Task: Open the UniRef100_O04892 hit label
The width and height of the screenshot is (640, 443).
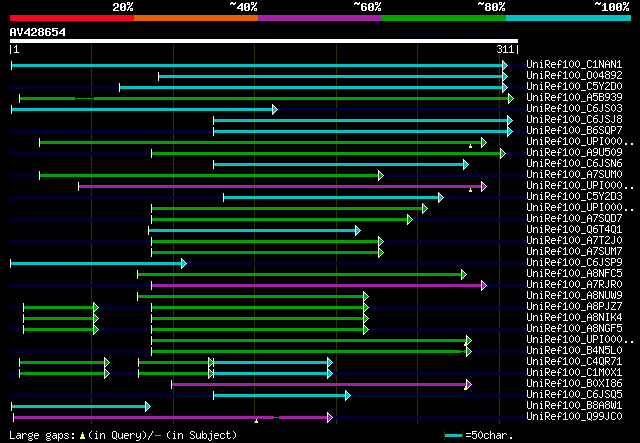Action: pyautogui.click(x=574, y=76)
